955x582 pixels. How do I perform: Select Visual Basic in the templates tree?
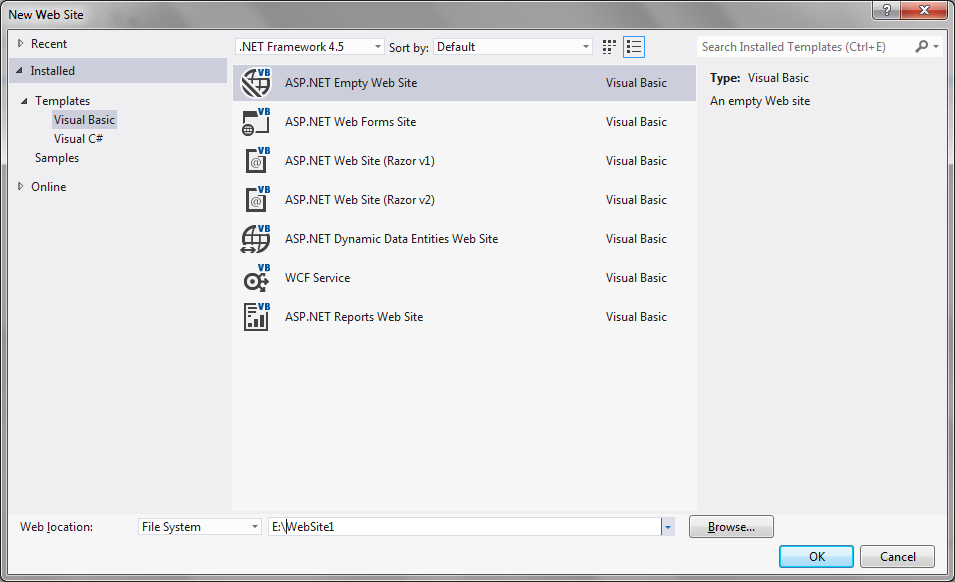coord(84,120)
